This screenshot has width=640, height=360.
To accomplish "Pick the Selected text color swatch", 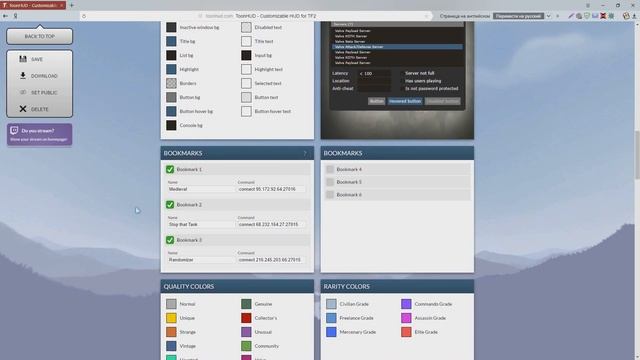I will coord(246,83).
